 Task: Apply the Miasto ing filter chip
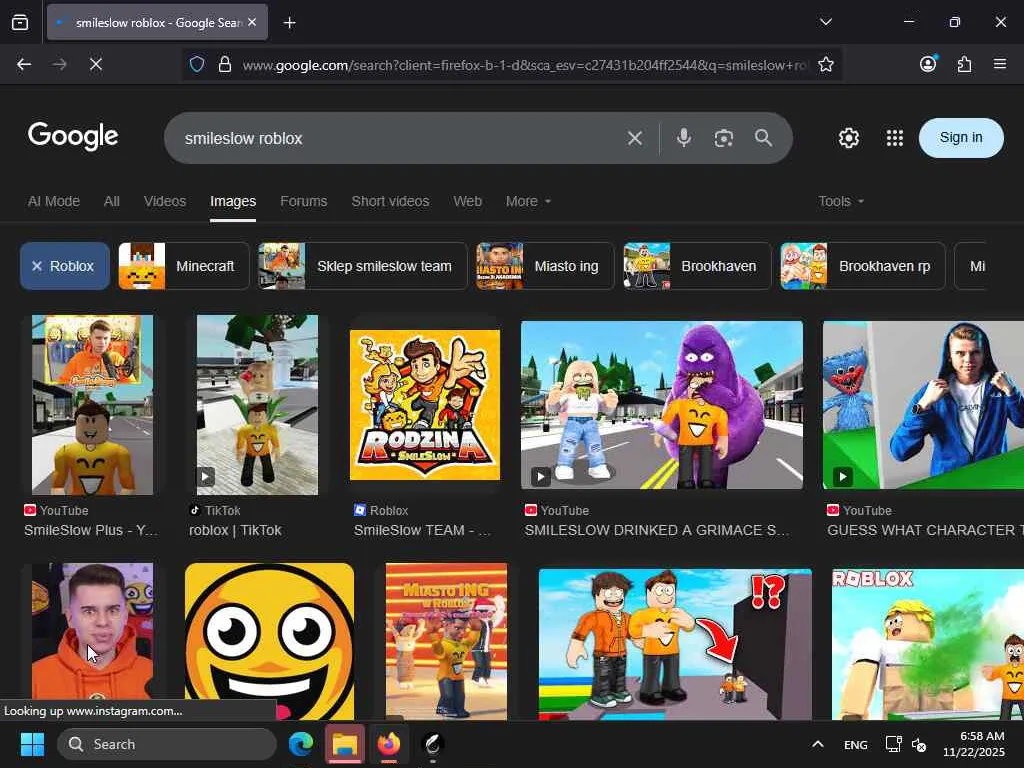coord(545,266)
